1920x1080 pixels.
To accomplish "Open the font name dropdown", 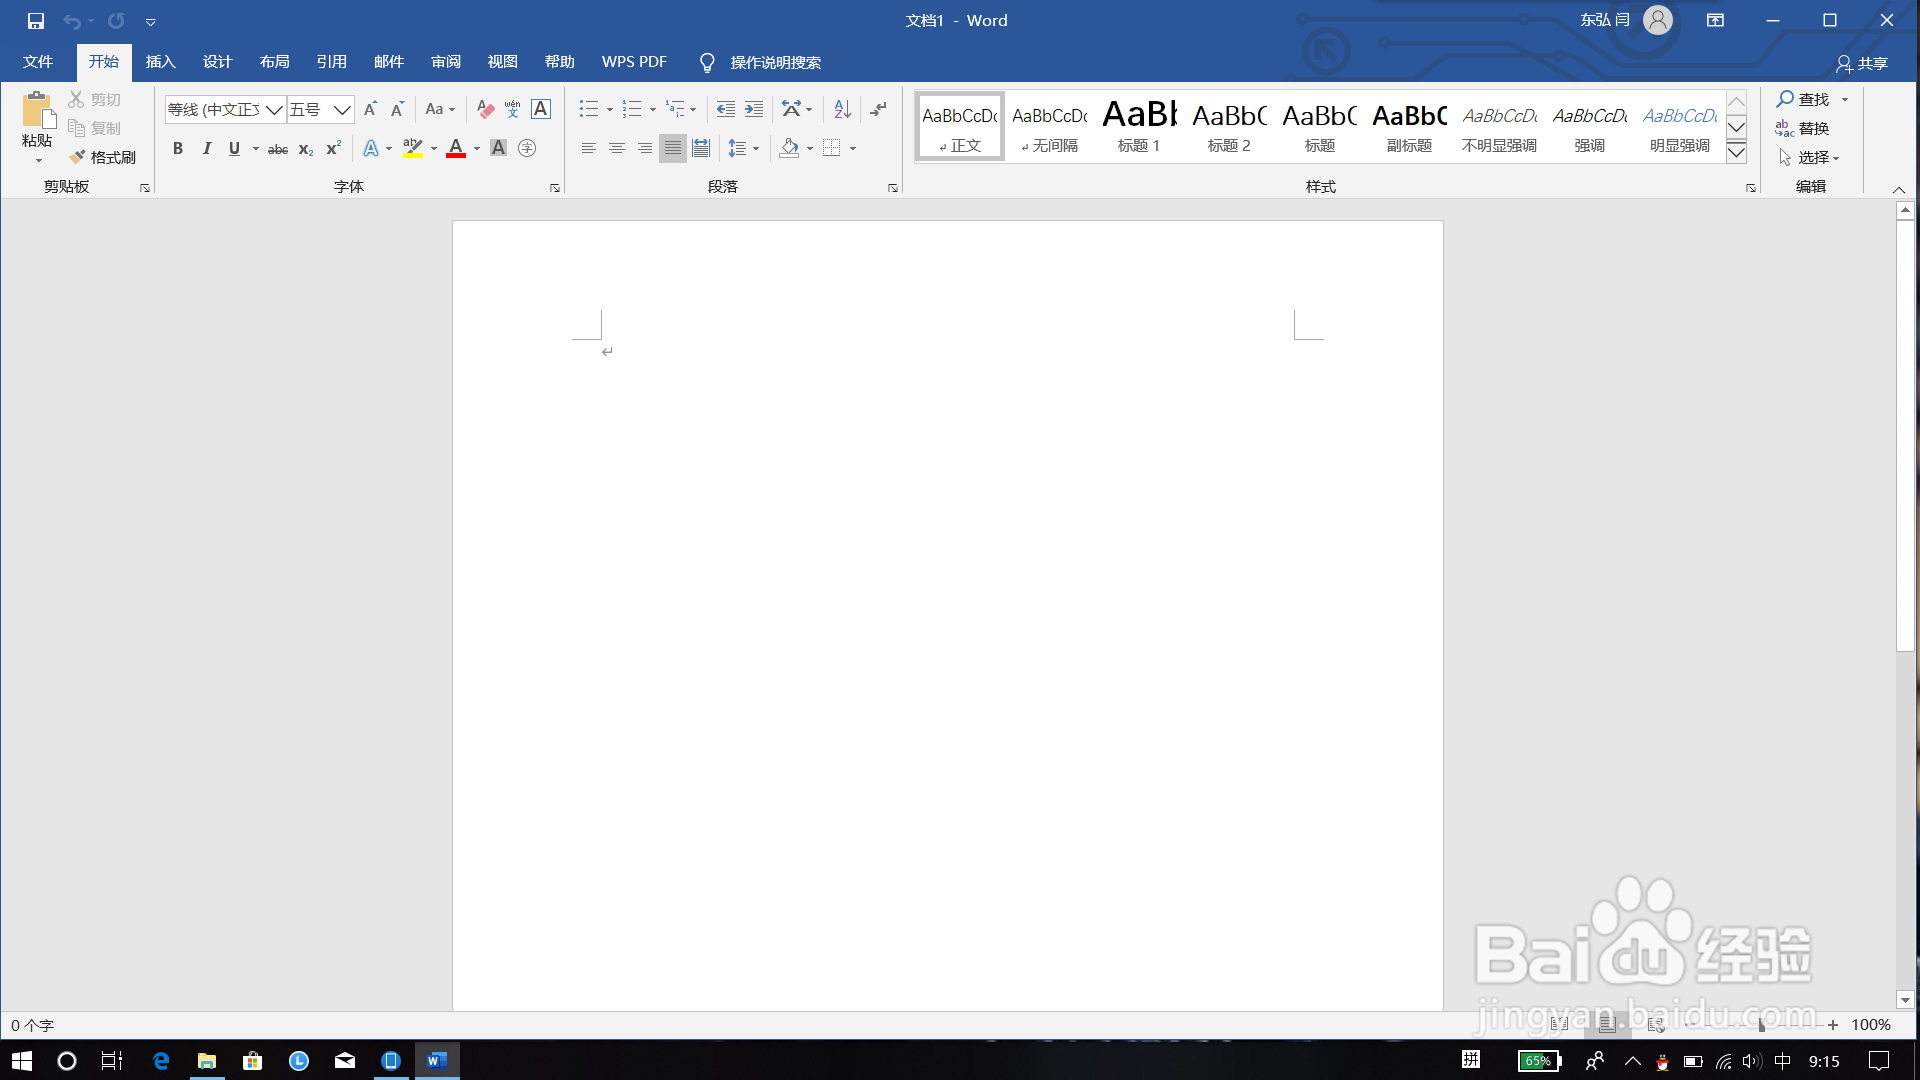I will pos(274,109).
